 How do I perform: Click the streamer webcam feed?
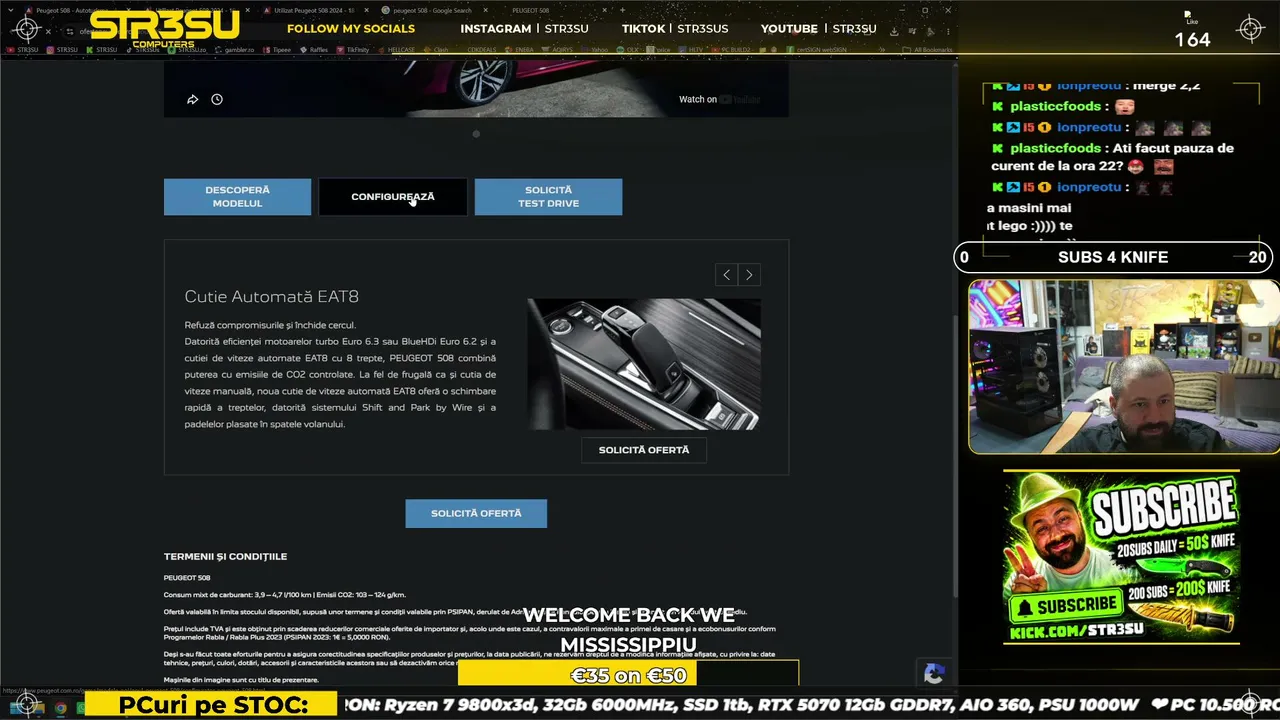[1124, 366]
